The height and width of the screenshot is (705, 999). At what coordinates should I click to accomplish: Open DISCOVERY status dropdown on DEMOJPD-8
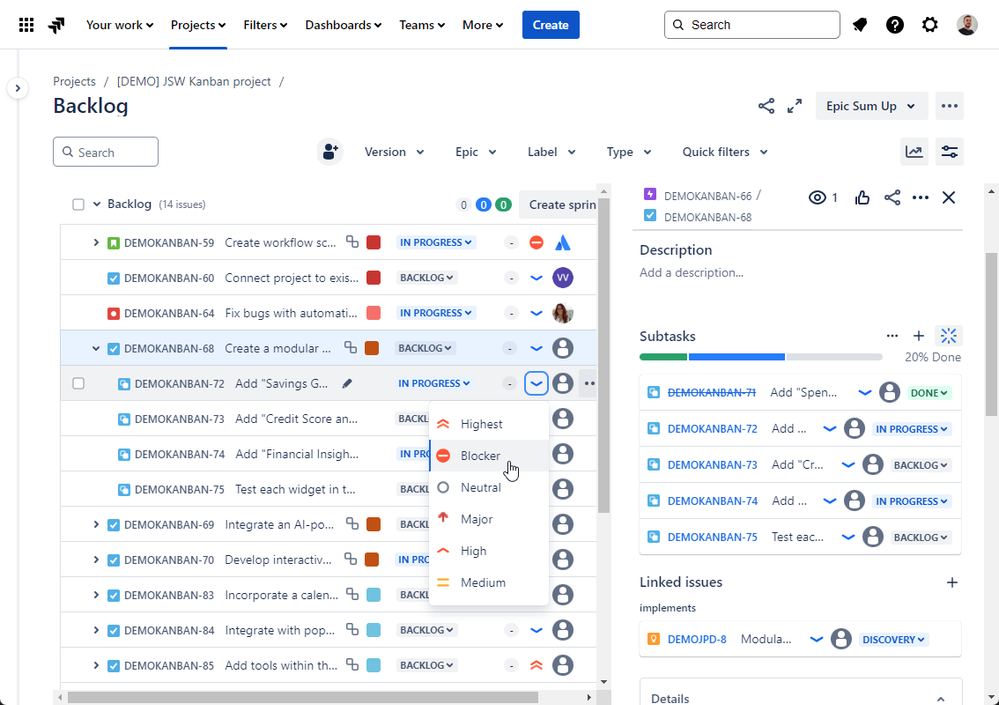point(894,639)
